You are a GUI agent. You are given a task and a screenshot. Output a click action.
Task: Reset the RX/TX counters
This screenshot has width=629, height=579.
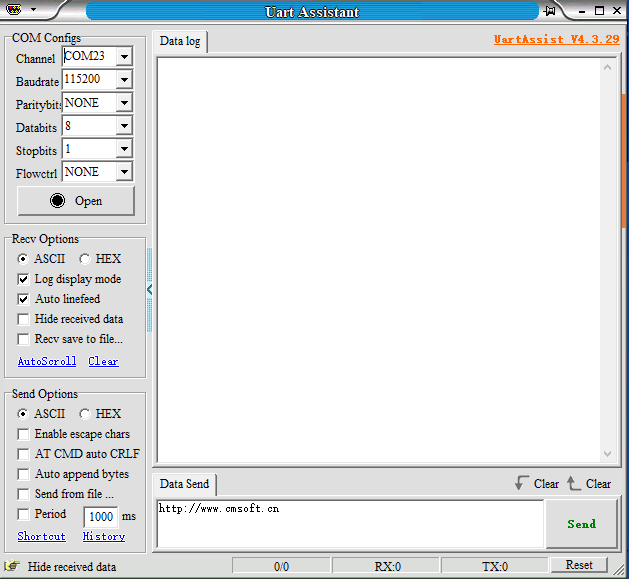(579, 565)
